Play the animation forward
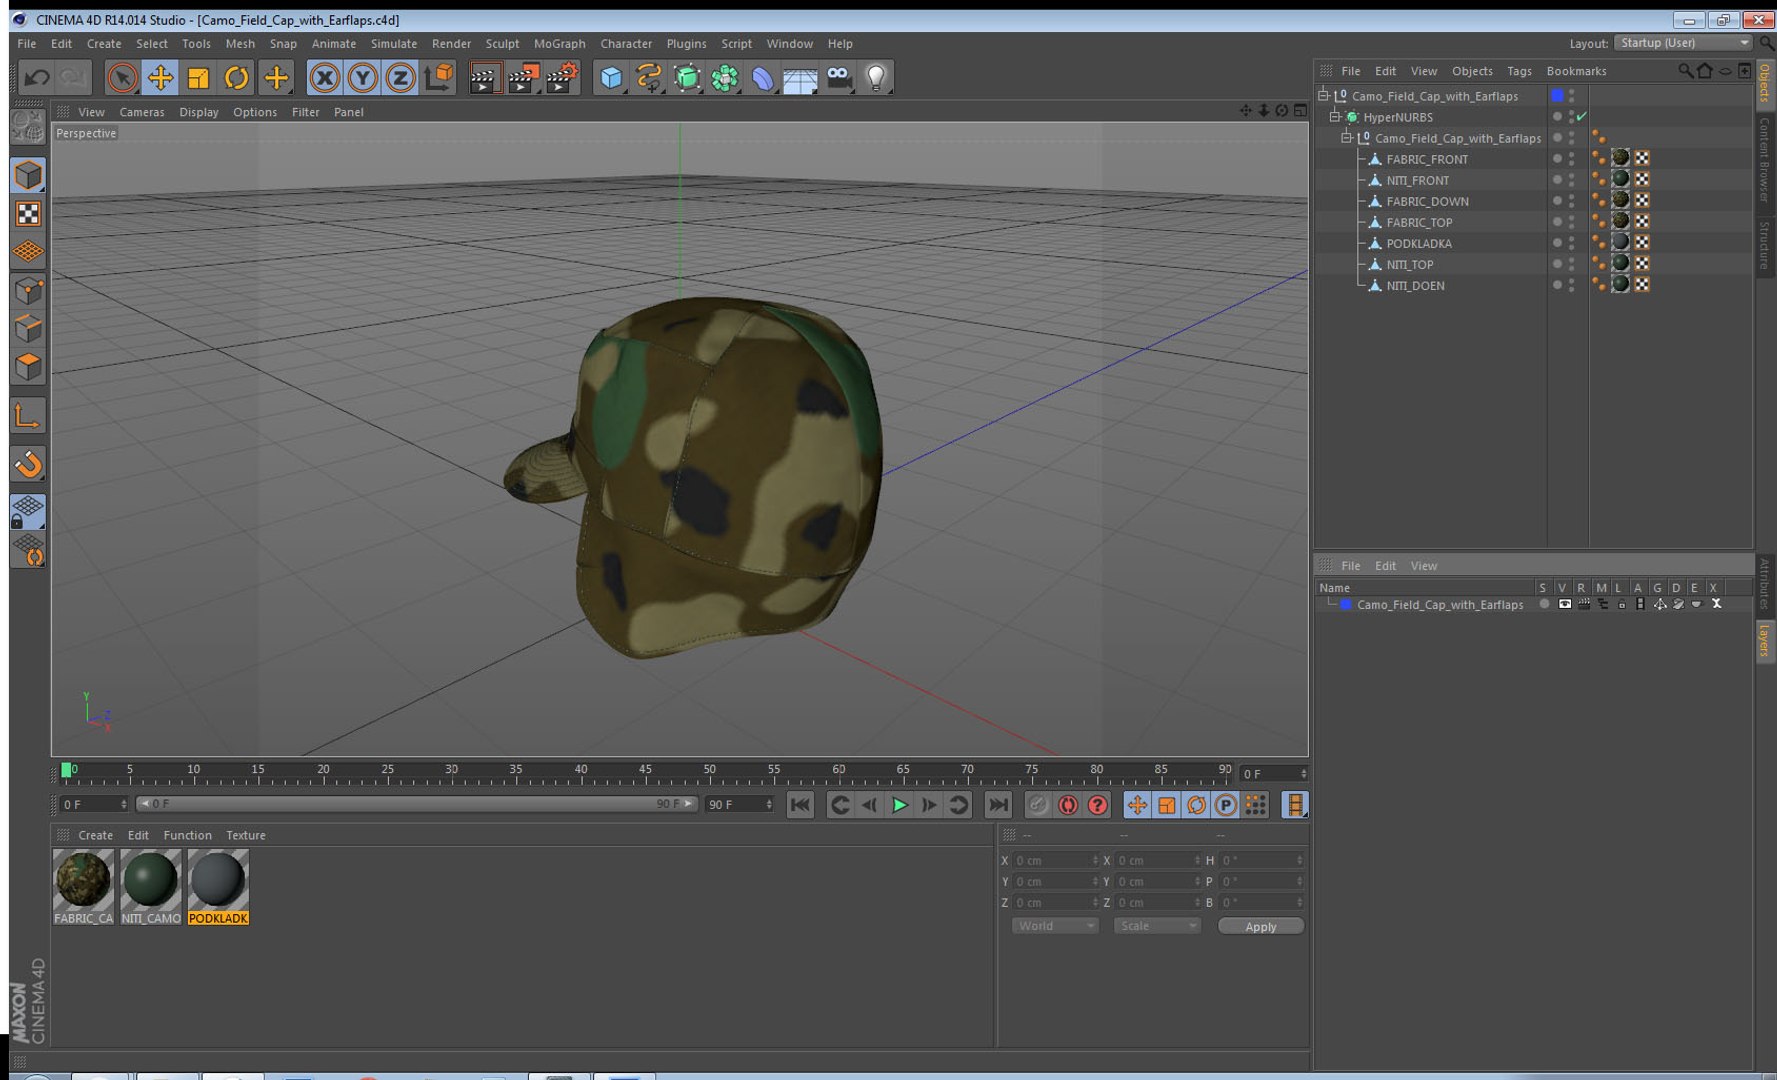The image size is (1777, 1080). (899, 804)
